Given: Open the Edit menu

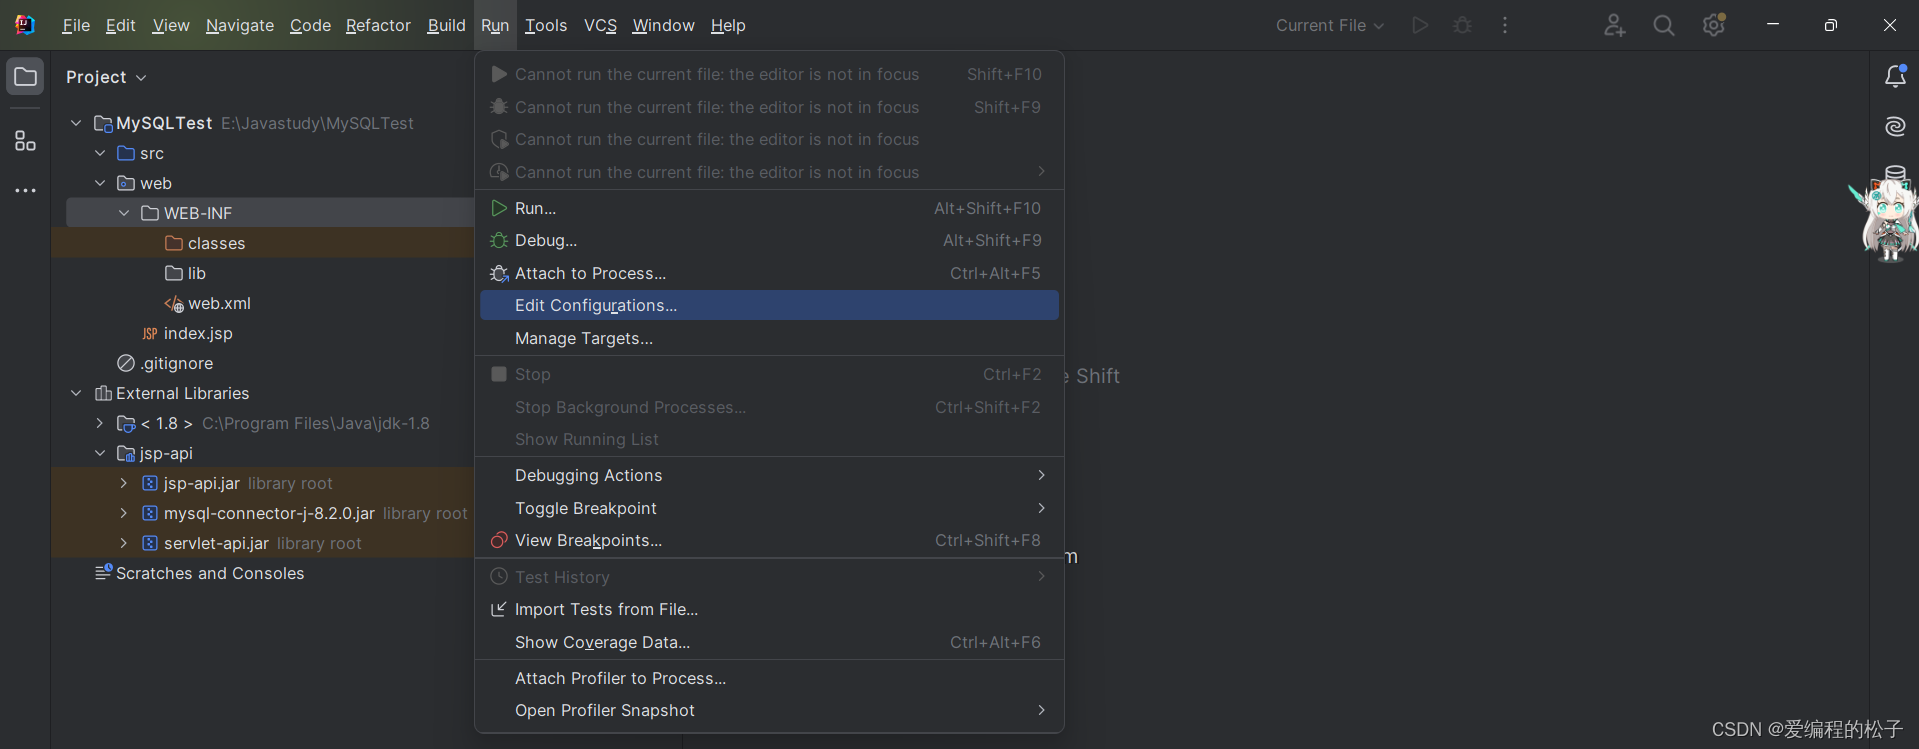Looking at the screenshot, I should 120,25.
